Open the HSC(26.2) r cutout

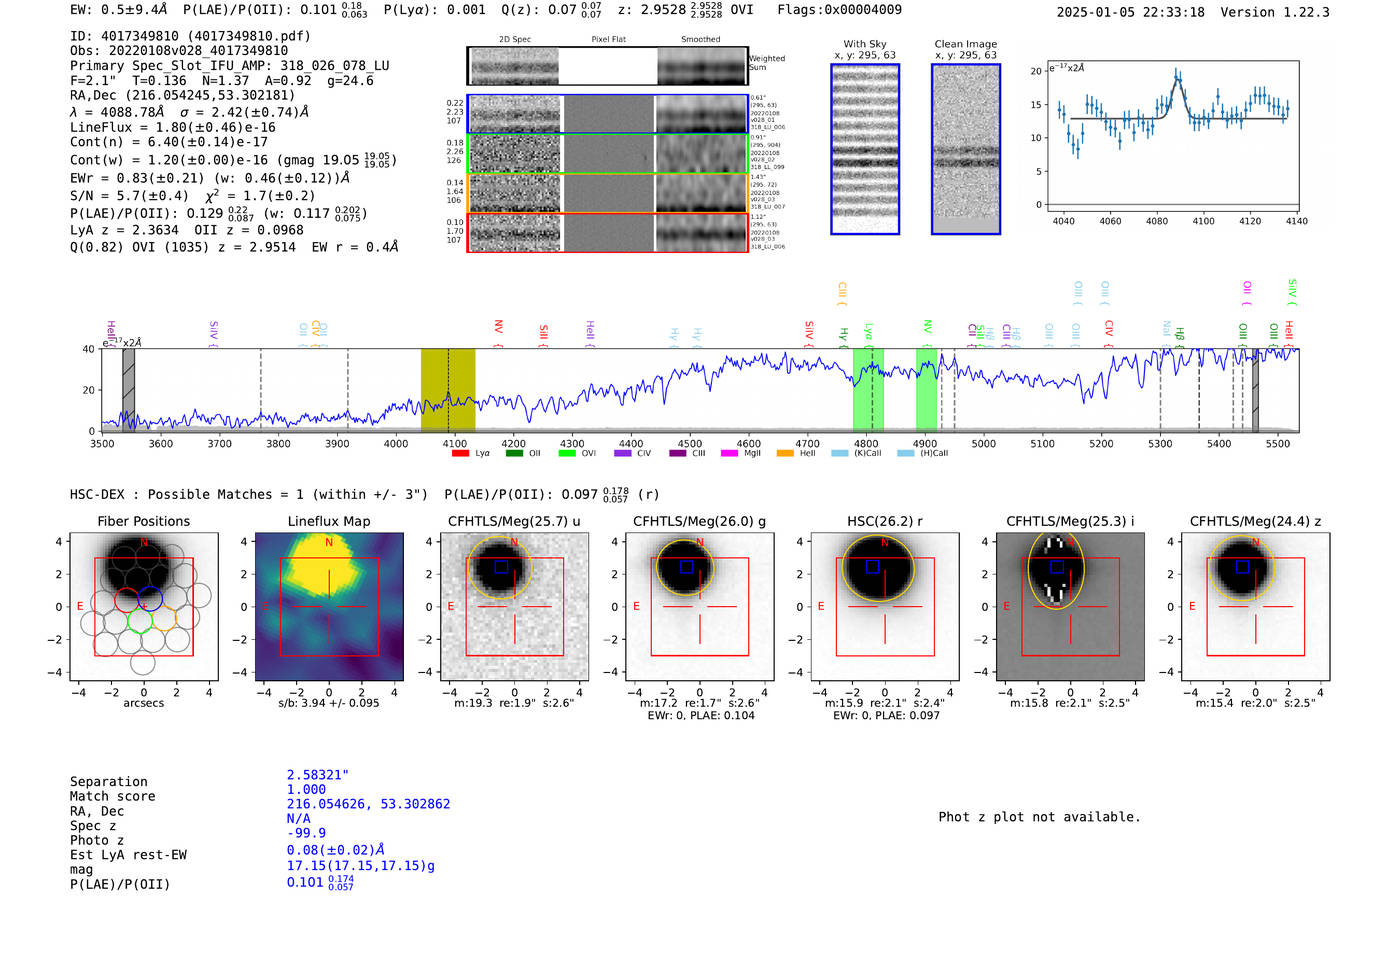885,607
